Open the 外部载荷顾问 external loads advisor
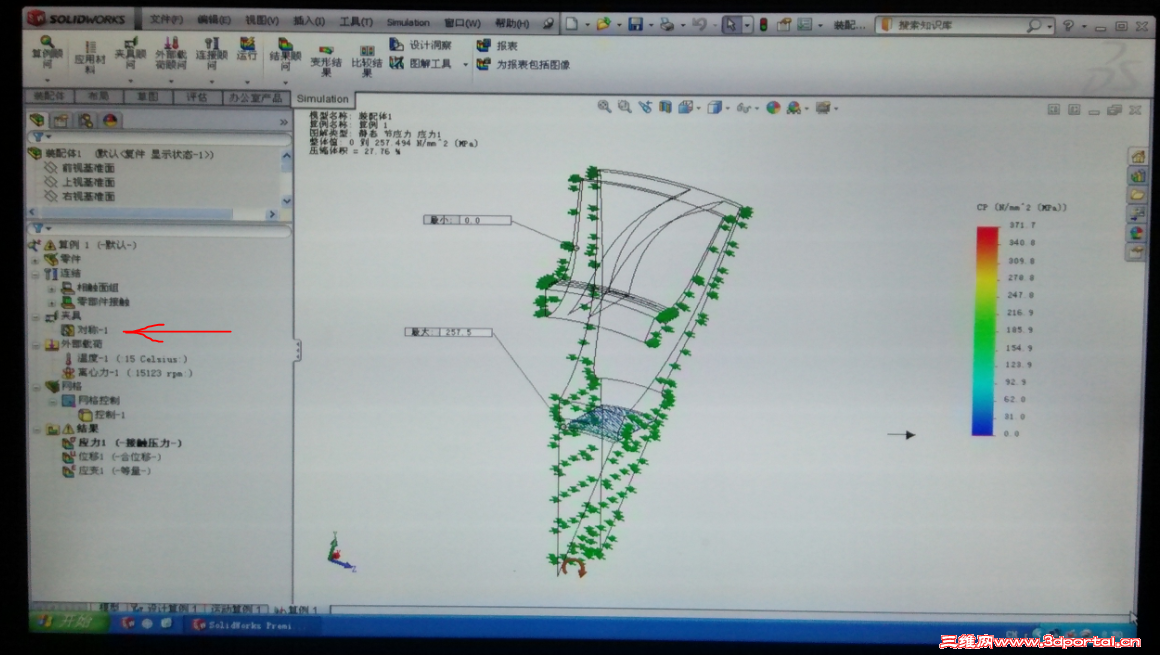 (x=171, y=53)
